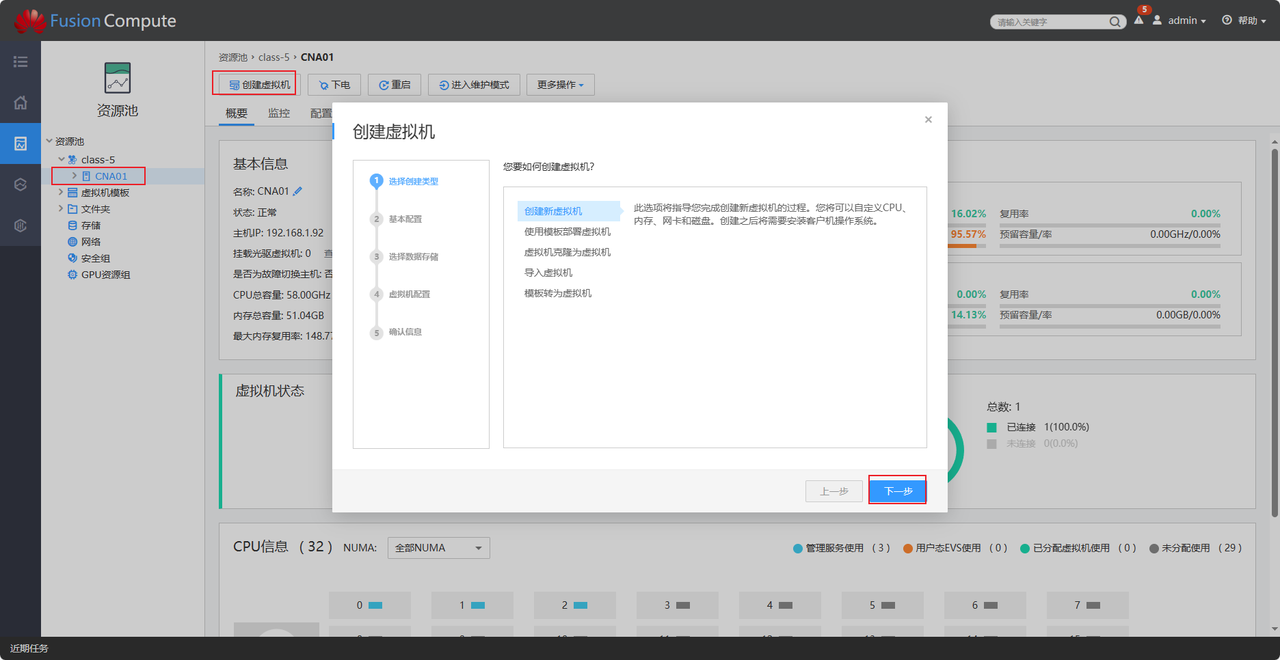Open the admin user dropdown
This screenshot has width=1280, height=660.
pos(1187,21)
